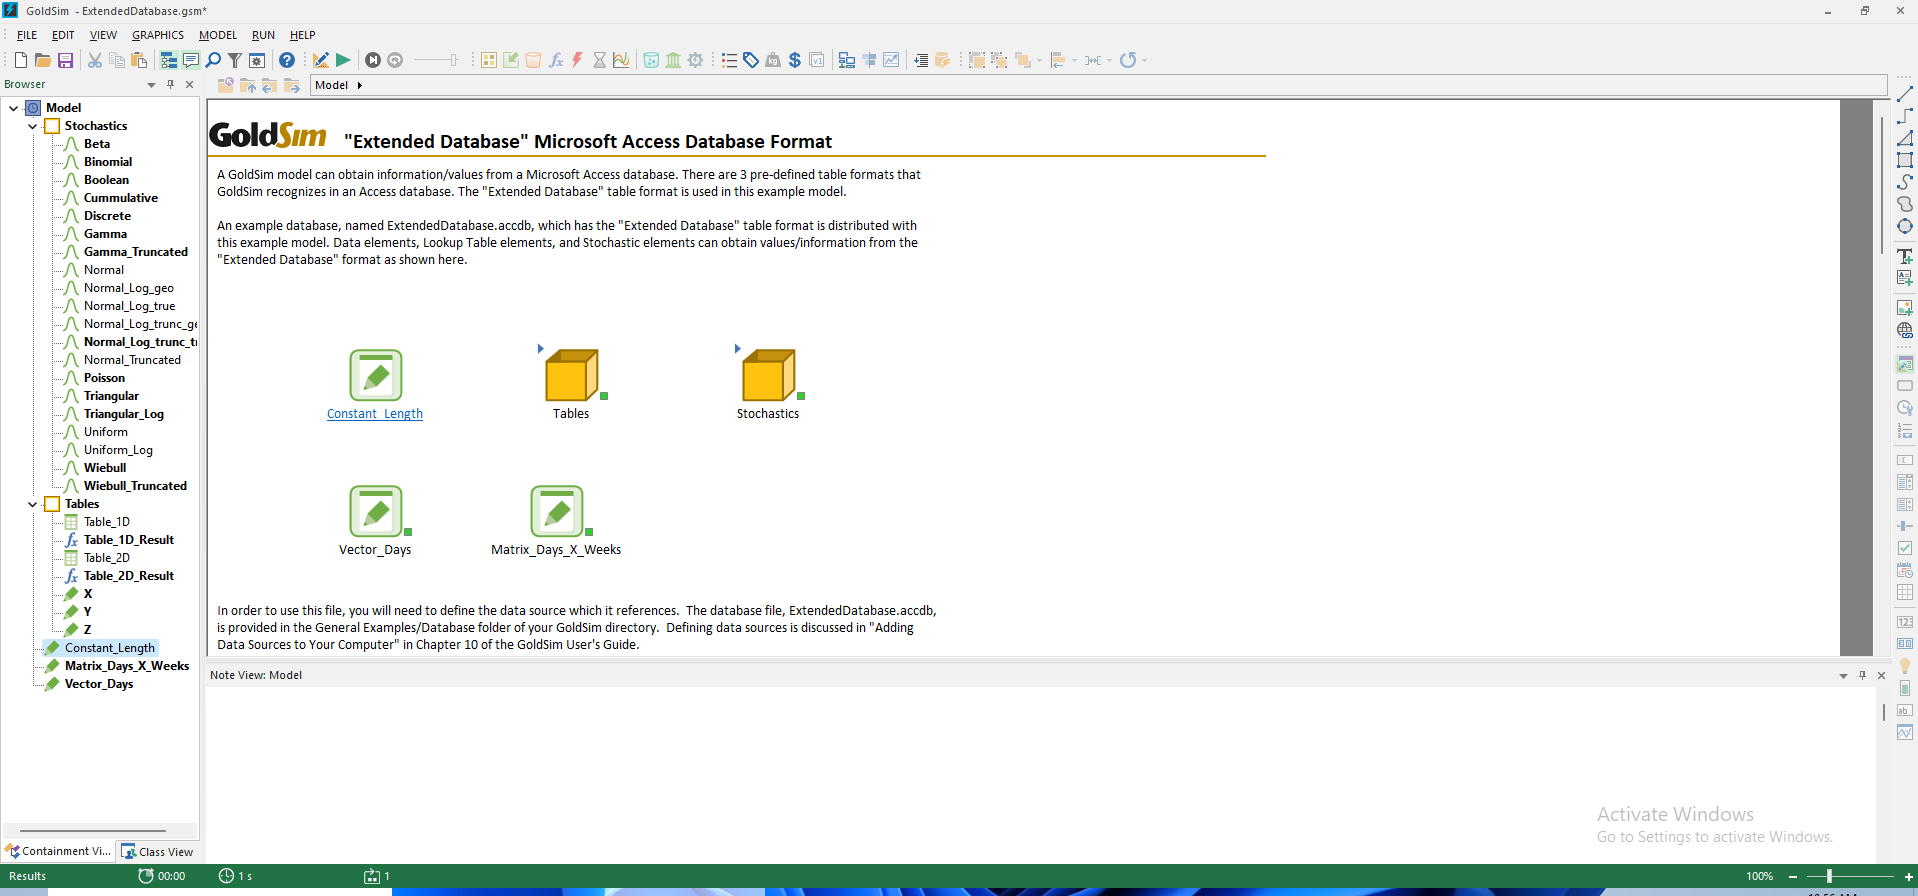Open the Stochastics container icon on canvas
This screenshot has height=896, width=1918.
click(x=768, y=376)
